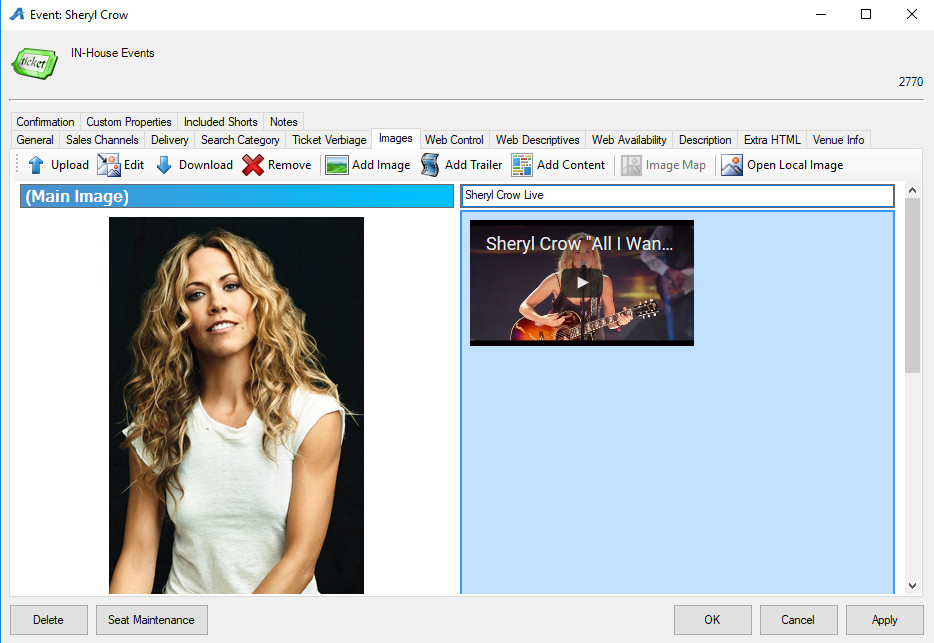Click the Add Trailer label

click(474, 165)
